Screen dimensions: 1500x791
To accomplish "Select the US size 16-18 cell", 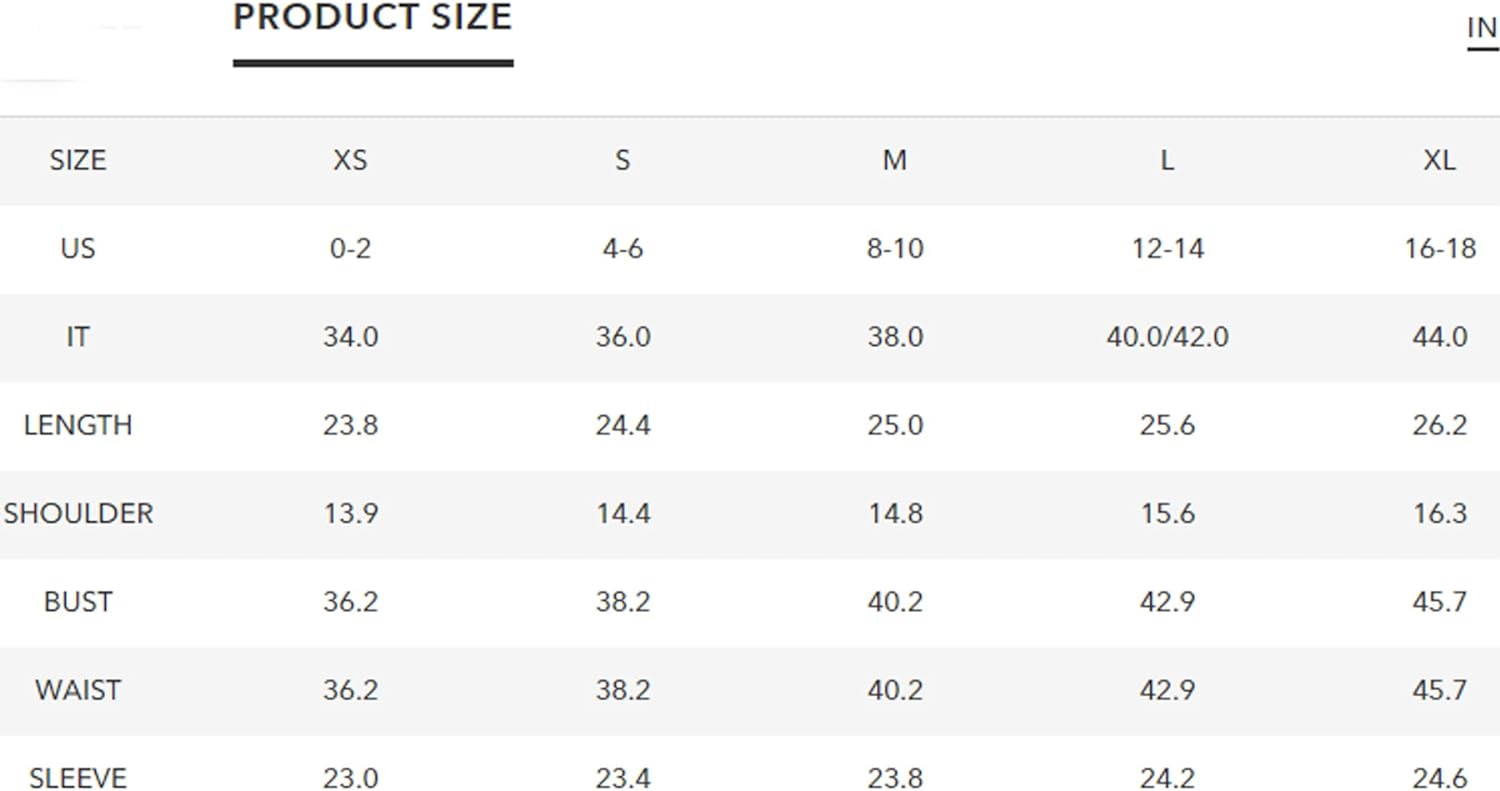I will tap(1439, 248).
